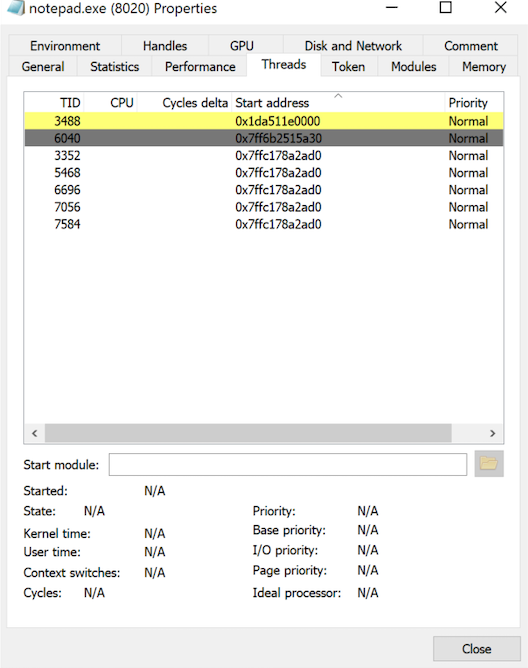This screenshot has width=528, height=668.
Task: Click the horizontal scrollbar thumb
Action: (248, 433)
